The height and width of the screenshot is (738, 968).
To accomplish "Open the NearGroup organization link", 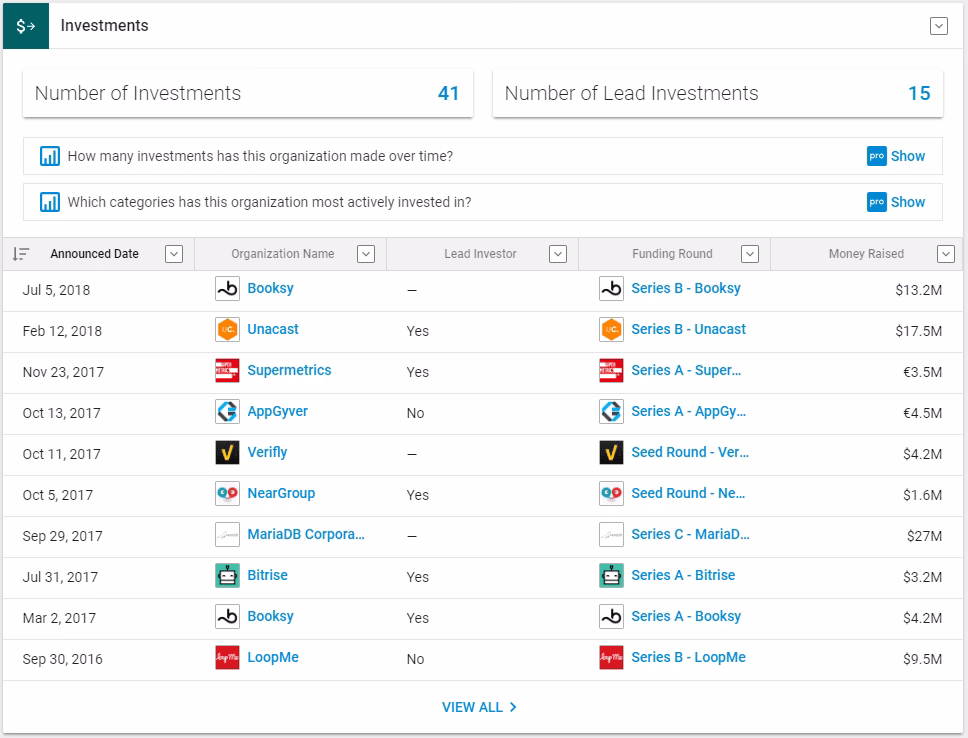I will (x=282, y=493).
